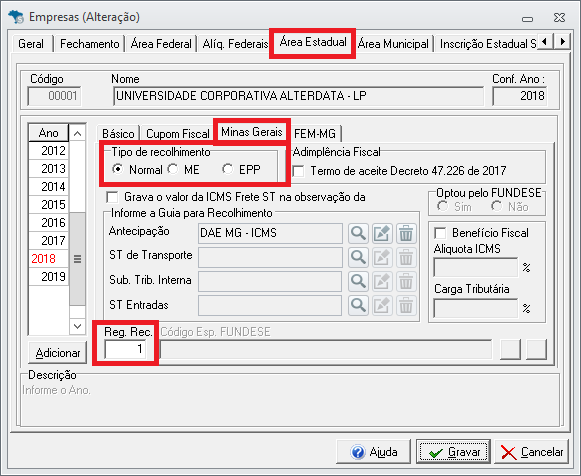Move year list up with arrow
The image size is (581, 476).
click(x=77, y=133)
